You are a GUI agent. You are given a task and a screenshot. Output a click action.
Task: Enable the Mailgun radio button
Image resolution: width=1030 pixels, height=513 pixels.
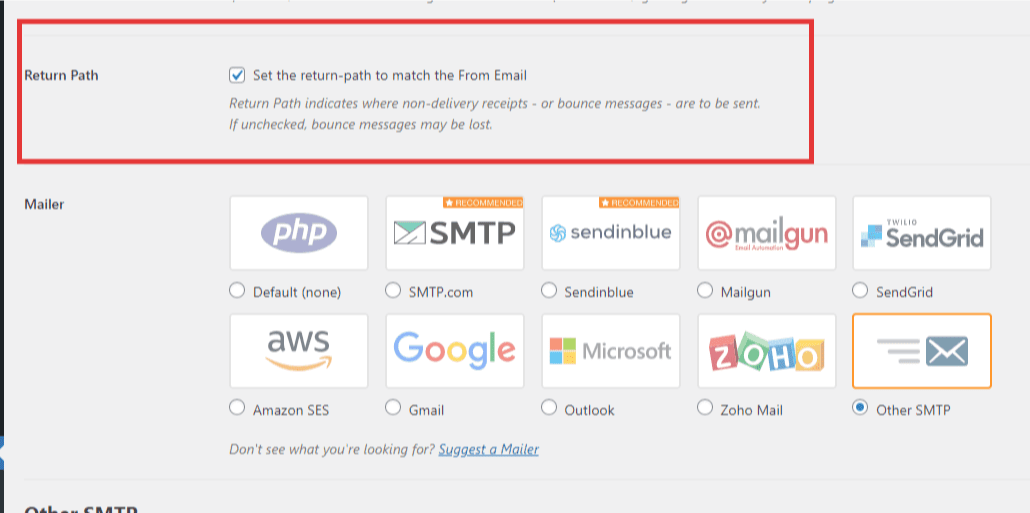704,290
